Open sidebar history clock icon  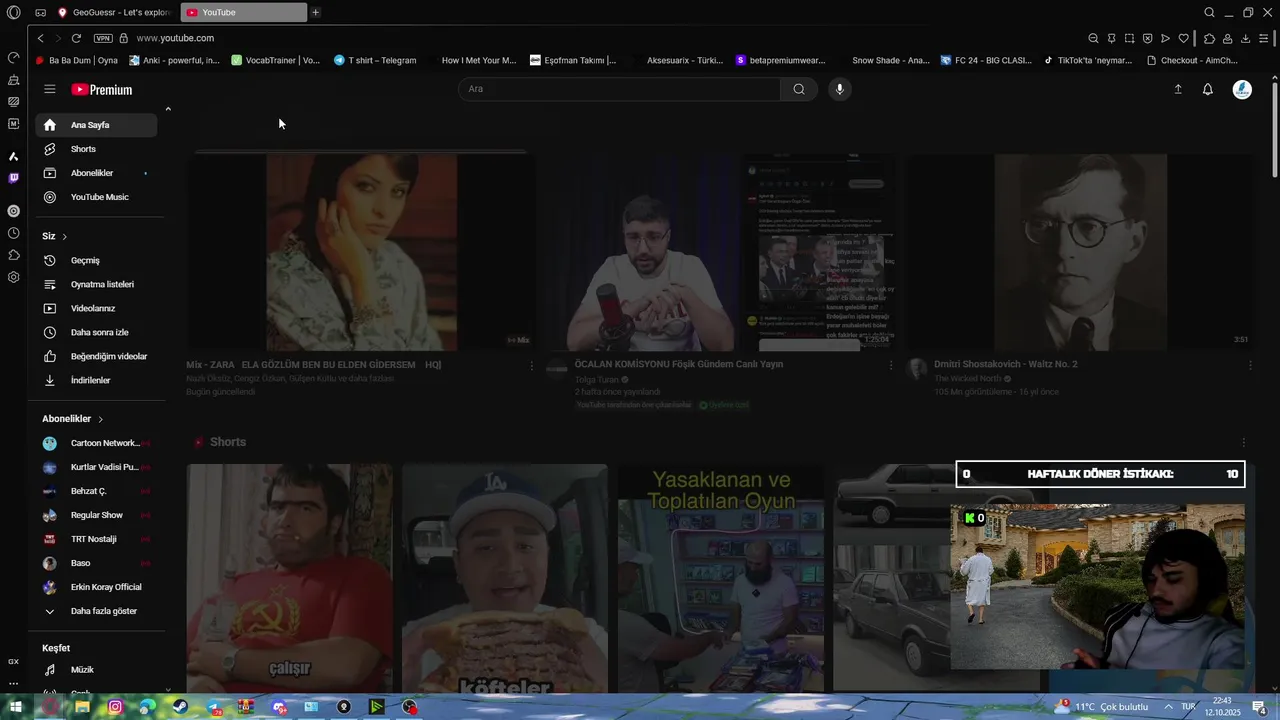pos(13,233)
